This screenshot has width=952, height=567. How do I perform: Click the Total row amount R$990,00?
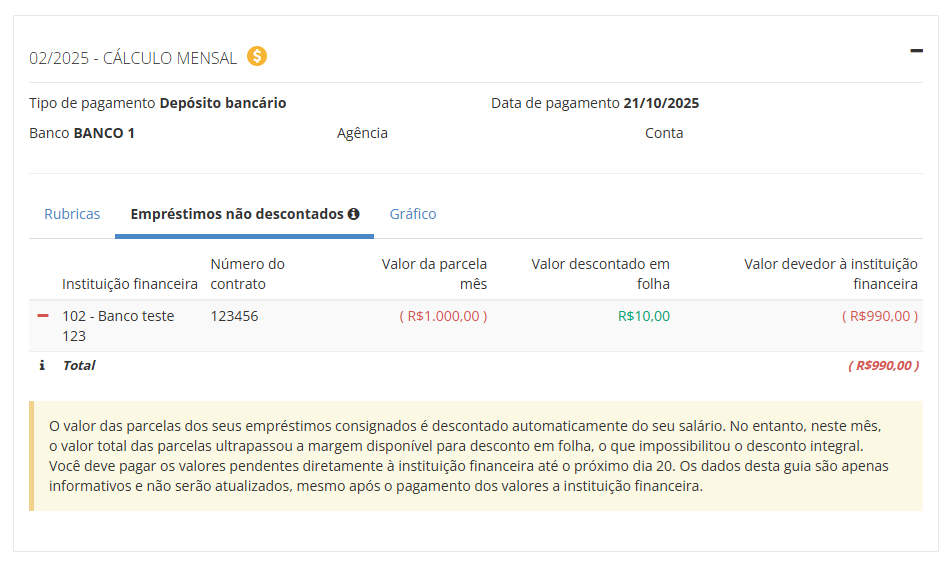point(882,366)
